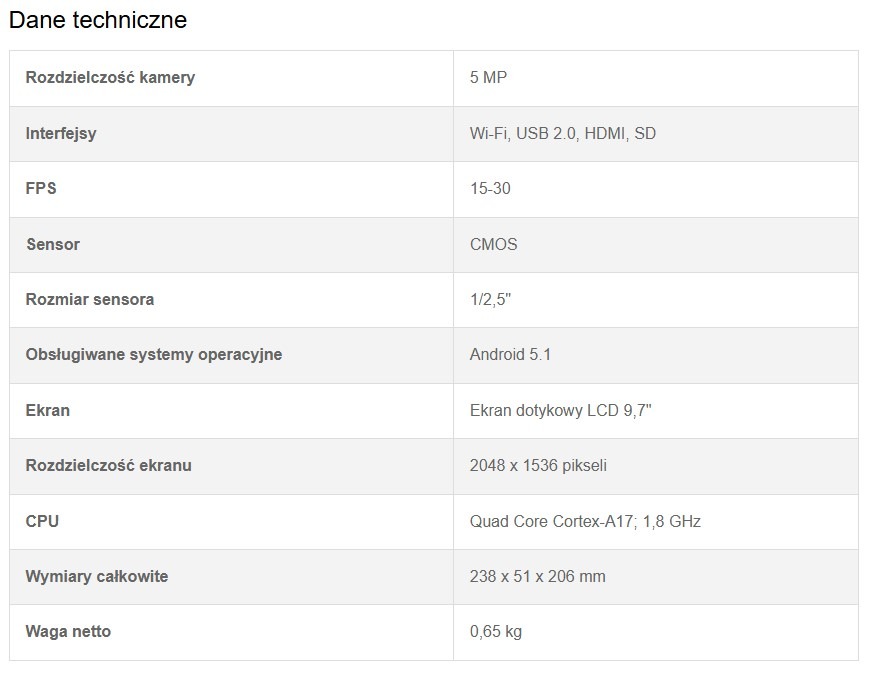Screen dimensions: 876x677
Task: Click 'Obsługiwane systemy operacyjne' label
Action: pos(154,355)
